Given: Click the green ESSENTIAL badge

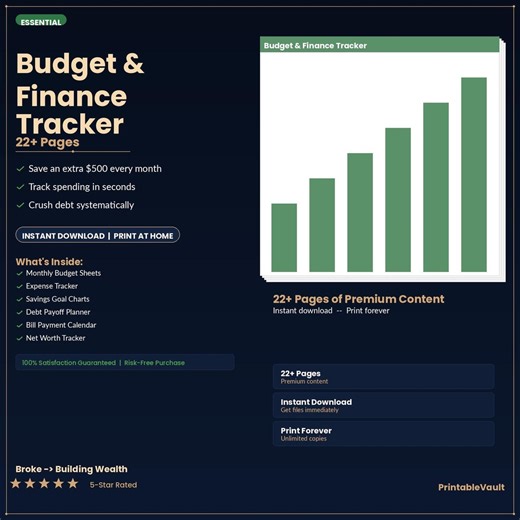Looking at the screenshot, I should coord(41,21).
